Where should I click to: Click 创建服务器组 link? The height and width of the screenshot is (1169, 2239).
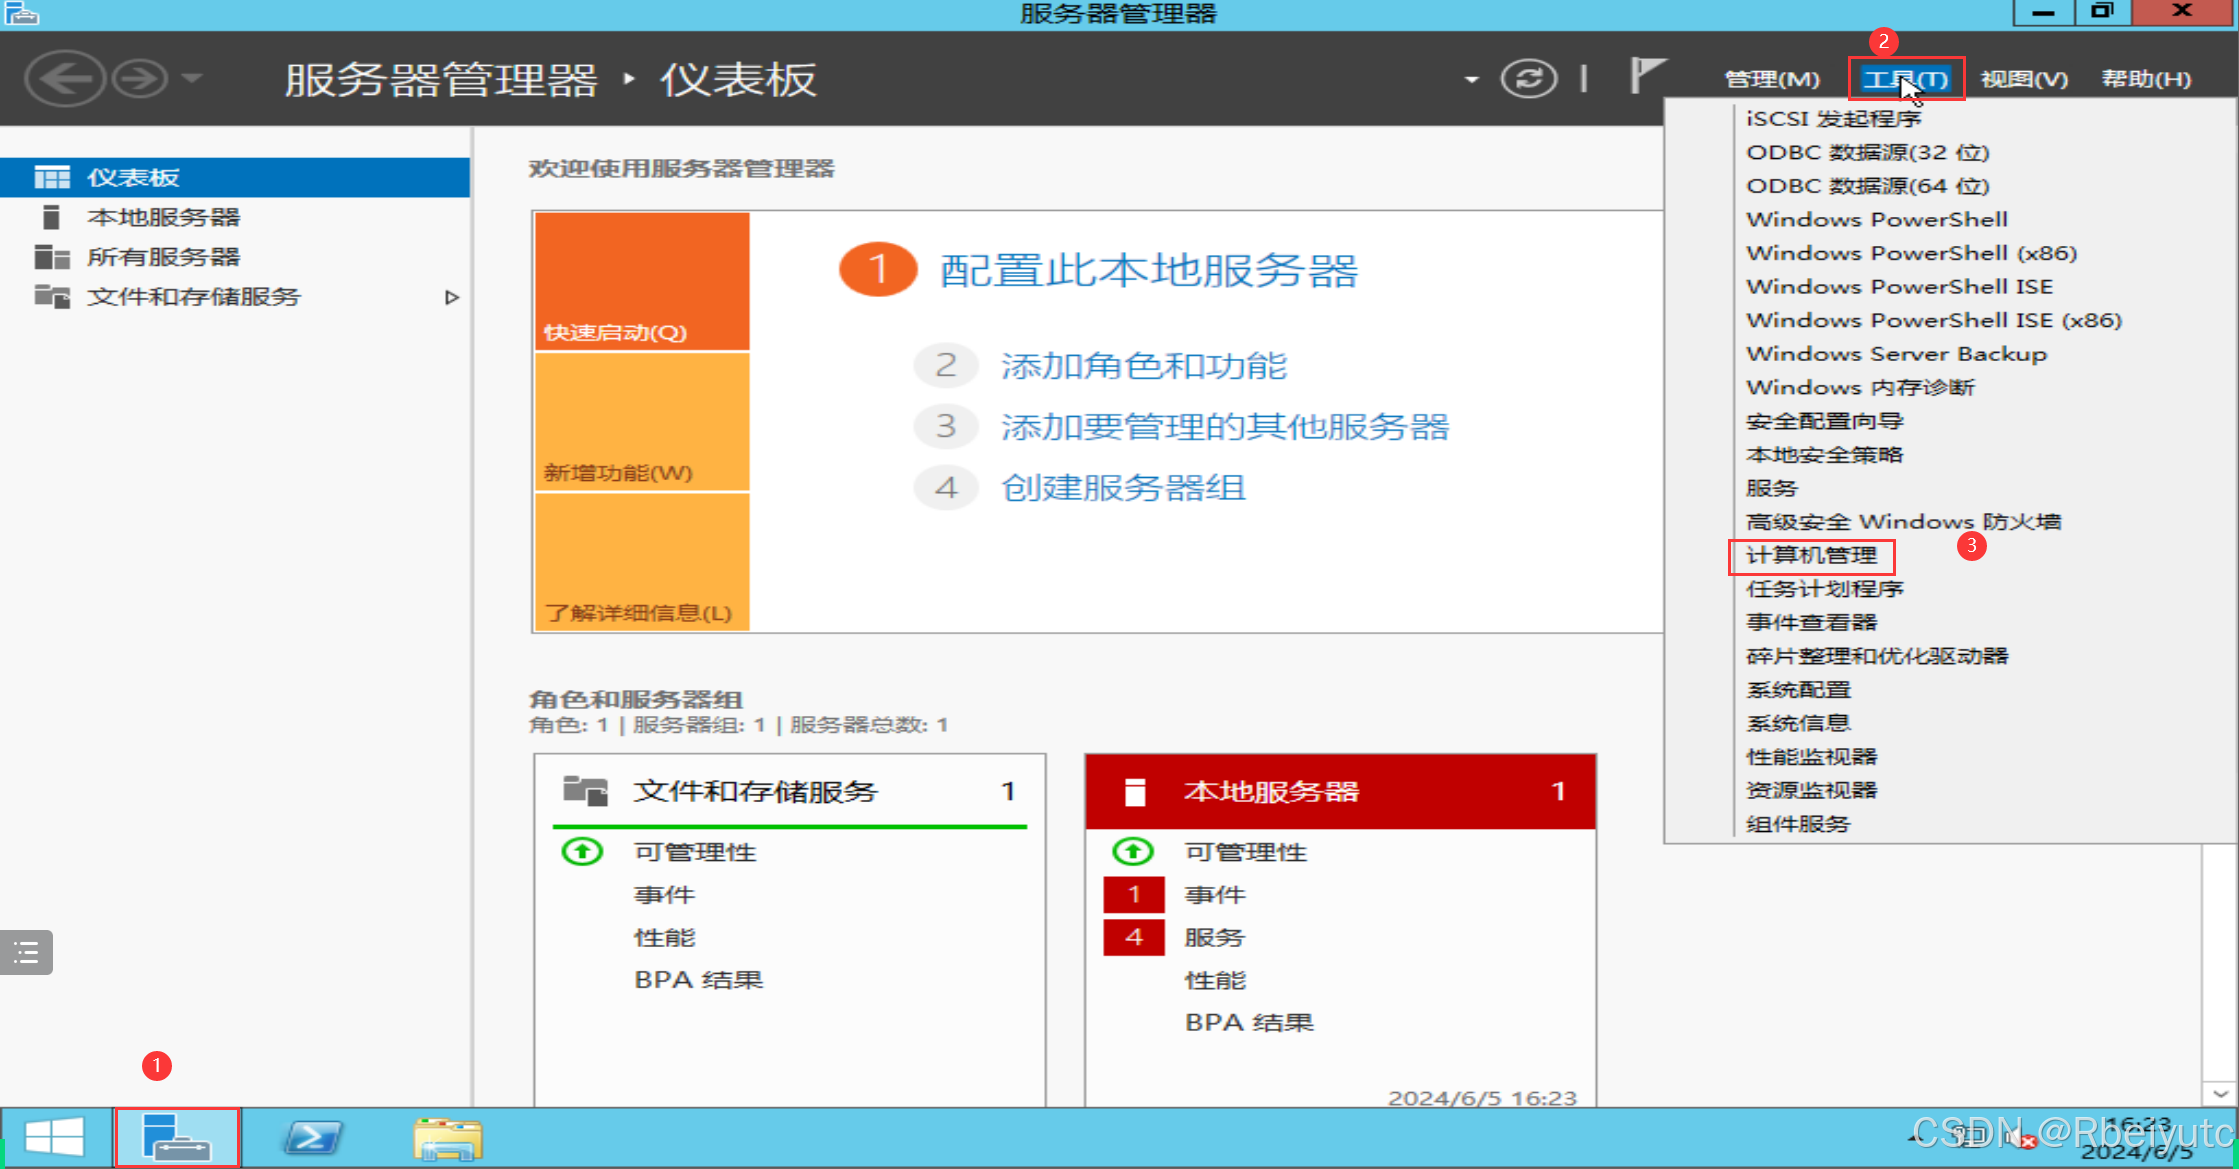coord(1123,488)
